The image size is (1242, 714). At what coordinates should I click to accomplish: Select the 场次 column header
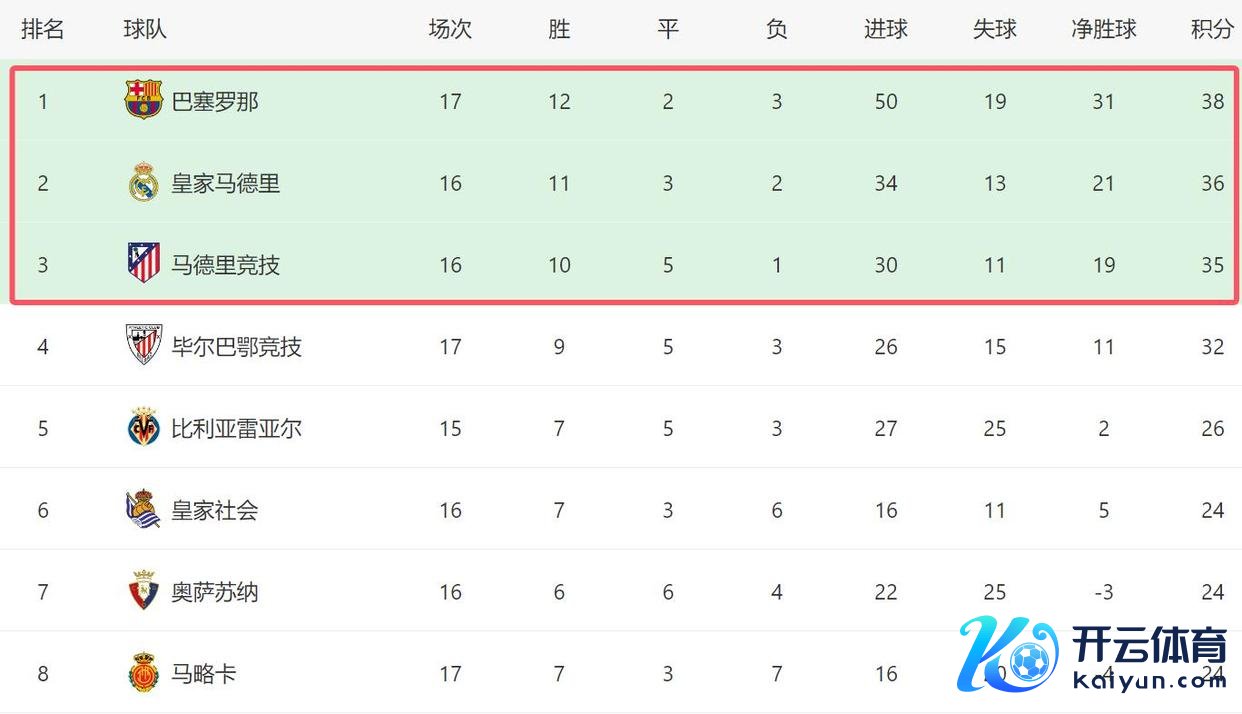[x=450, y=29]
